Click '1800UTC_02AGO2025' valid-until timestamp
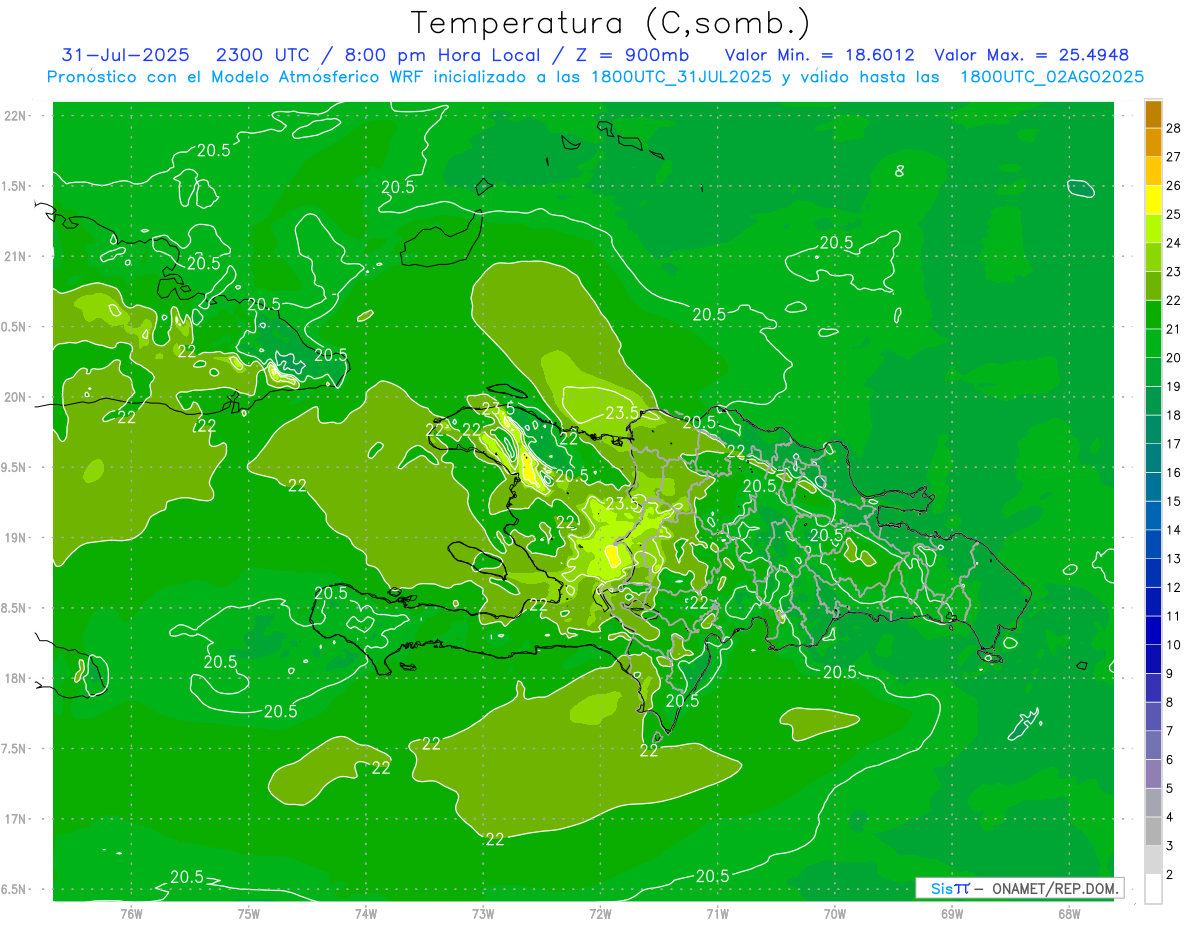1200x927 pixels. (x=1052, y=77)
